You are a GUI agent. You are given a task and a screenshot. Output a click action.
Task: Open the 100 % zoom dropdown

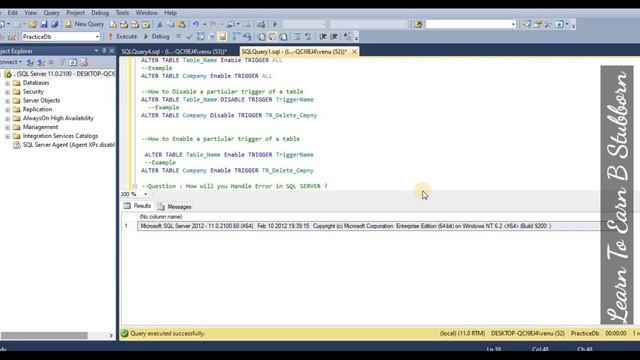(145, 194)
